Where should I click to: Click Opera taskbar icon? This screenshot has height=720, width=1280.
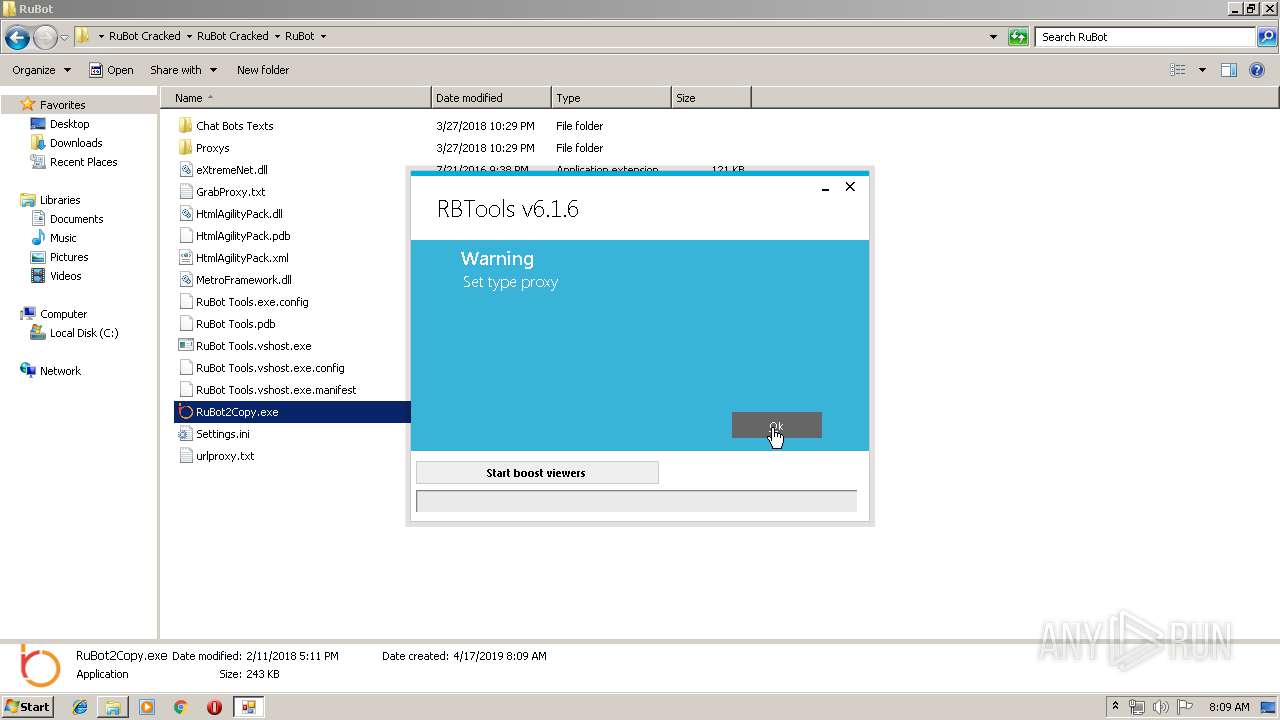coord(214,707)
